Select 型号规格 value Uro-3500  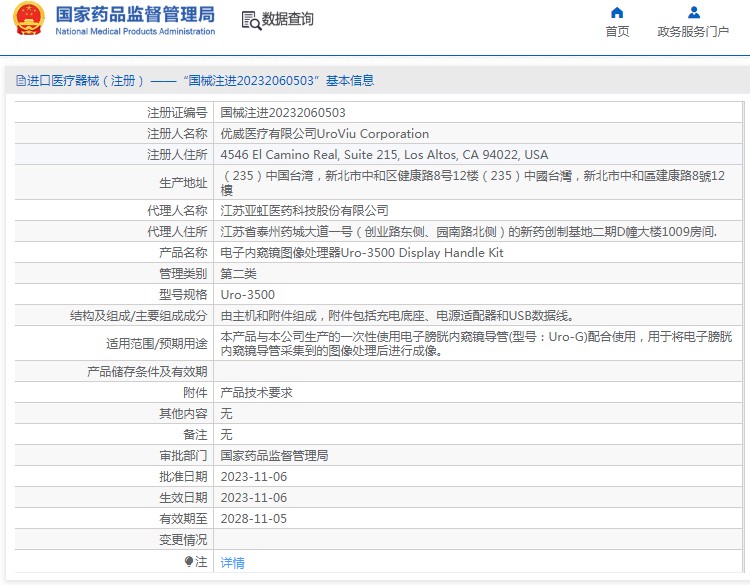(247, 295)
